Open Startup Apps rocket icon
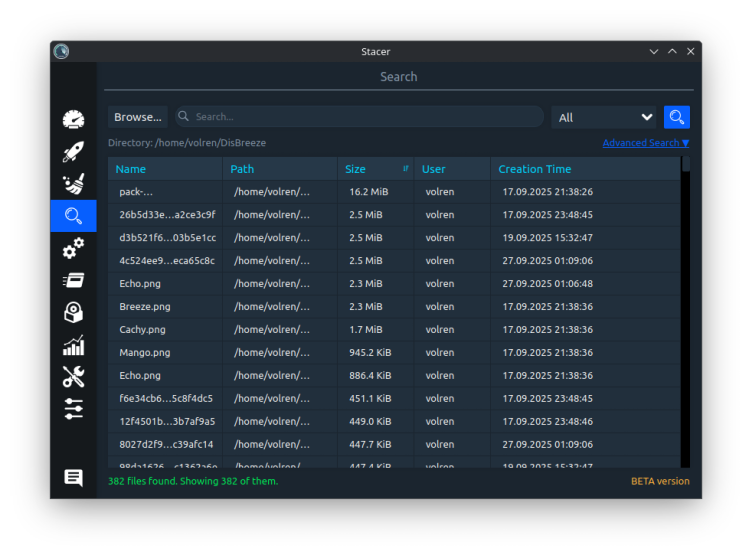The width and height of the screenshot is (752, 558). tap(73, 152)
